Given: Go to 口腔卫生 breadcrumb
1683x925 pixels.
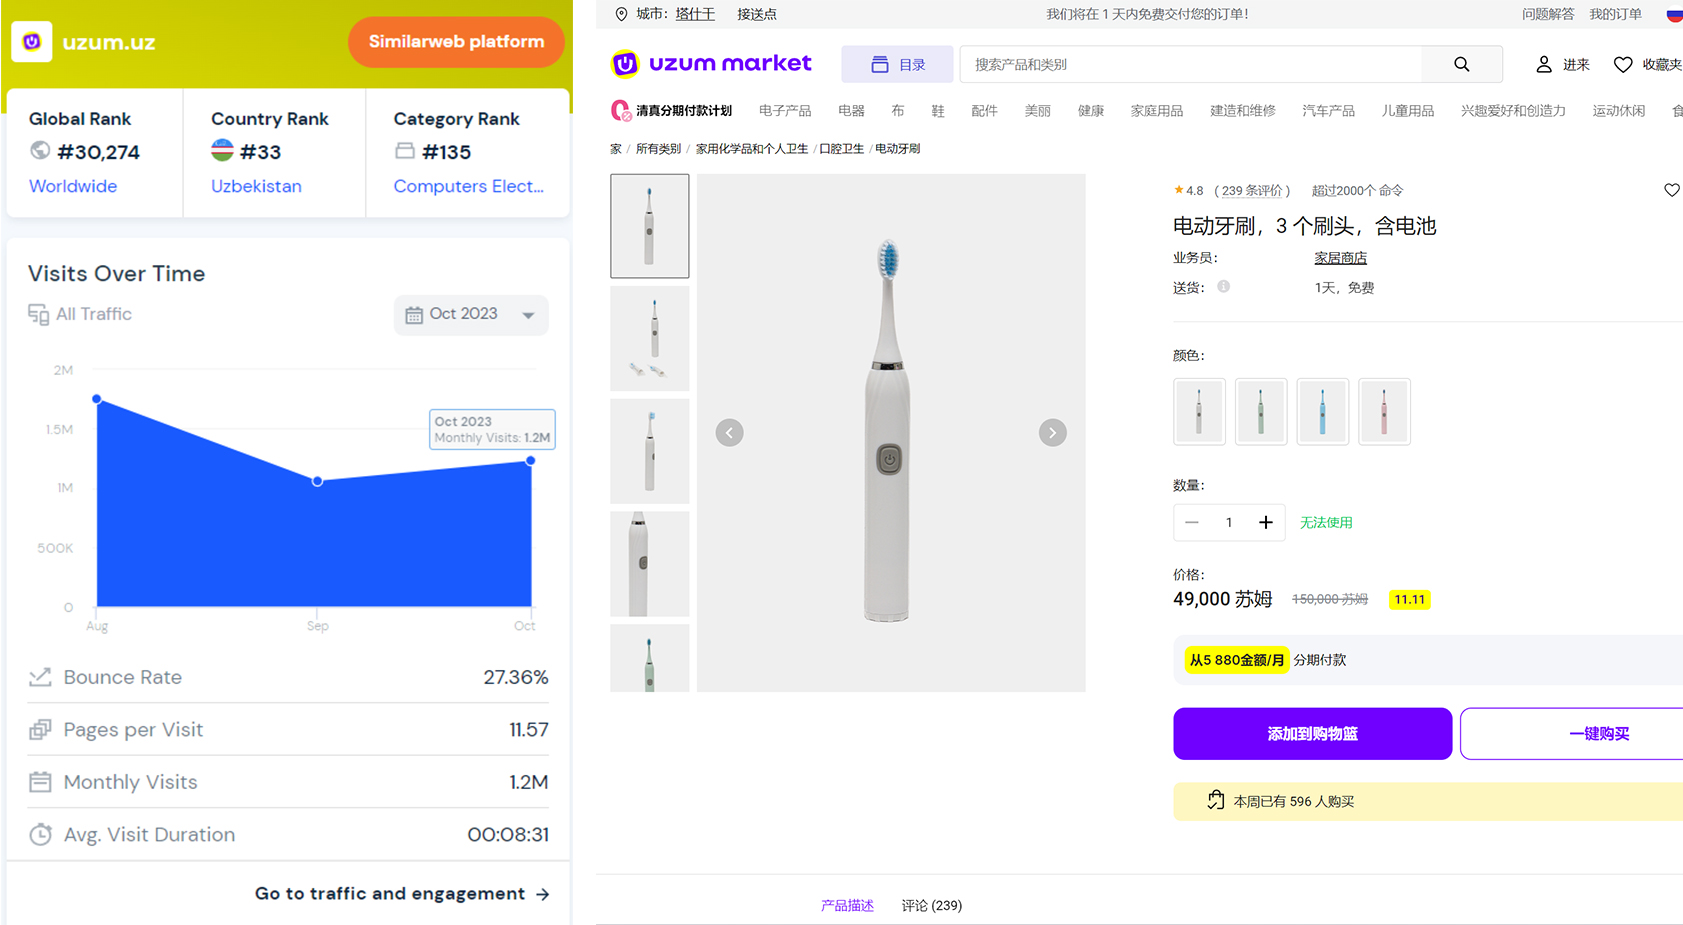Looking at the screenshot, I should point(841,149).
